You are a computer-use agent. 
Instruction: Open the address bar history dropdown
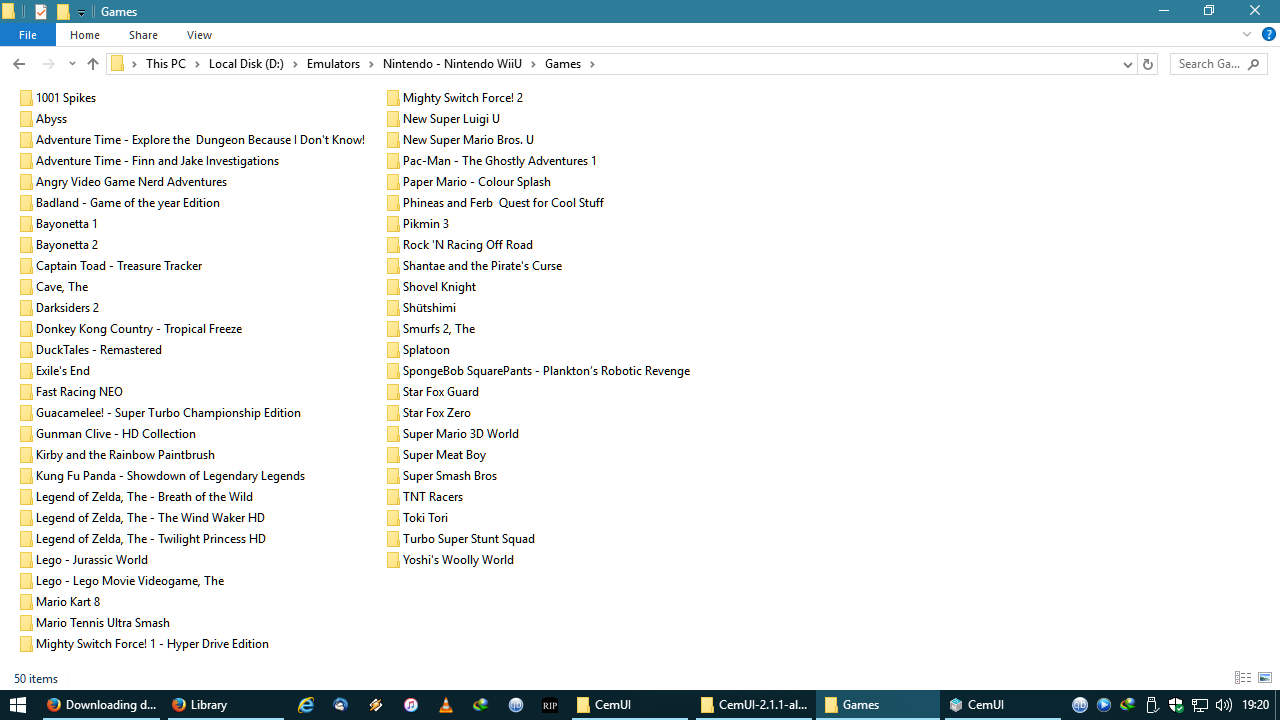[x=1127, y=64]
